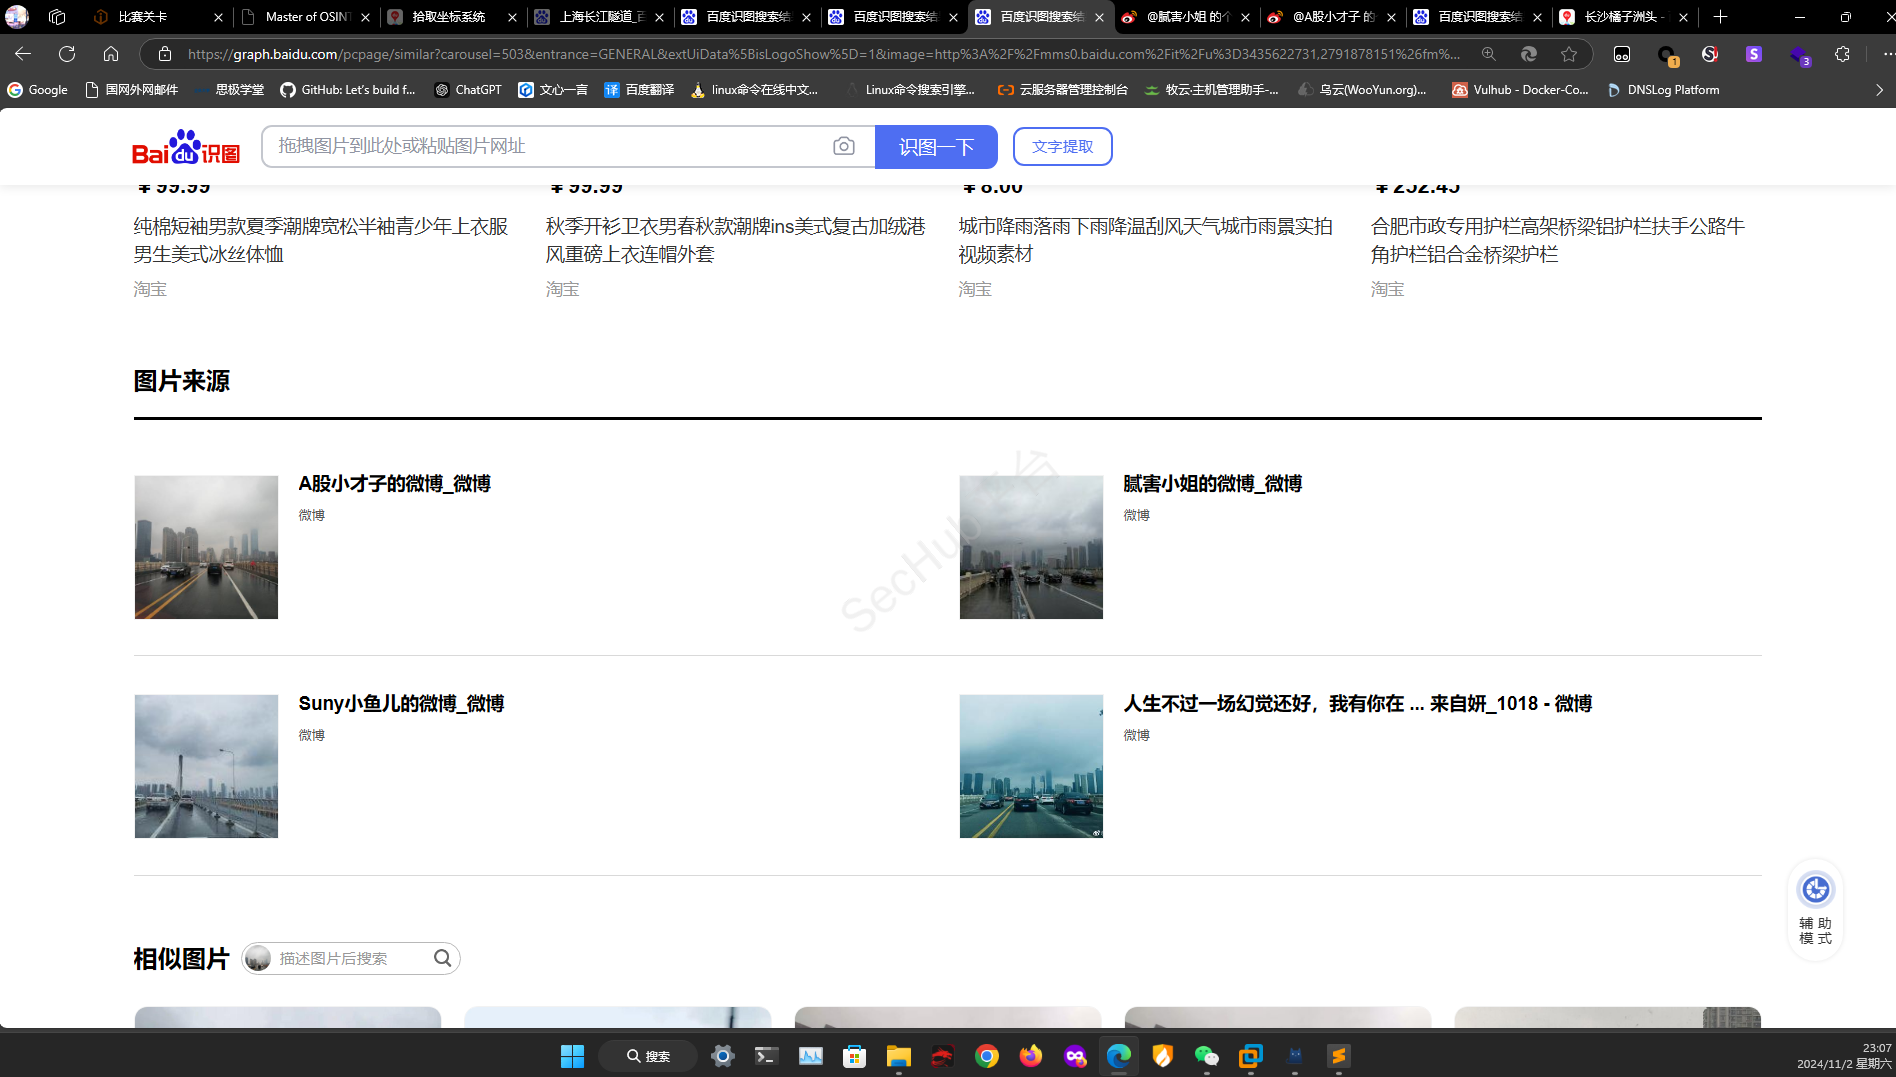The width and height of the screenshot is (1896, 1077).
Task: Open Settings gear from taskbar
Action: click(723, 1056)
